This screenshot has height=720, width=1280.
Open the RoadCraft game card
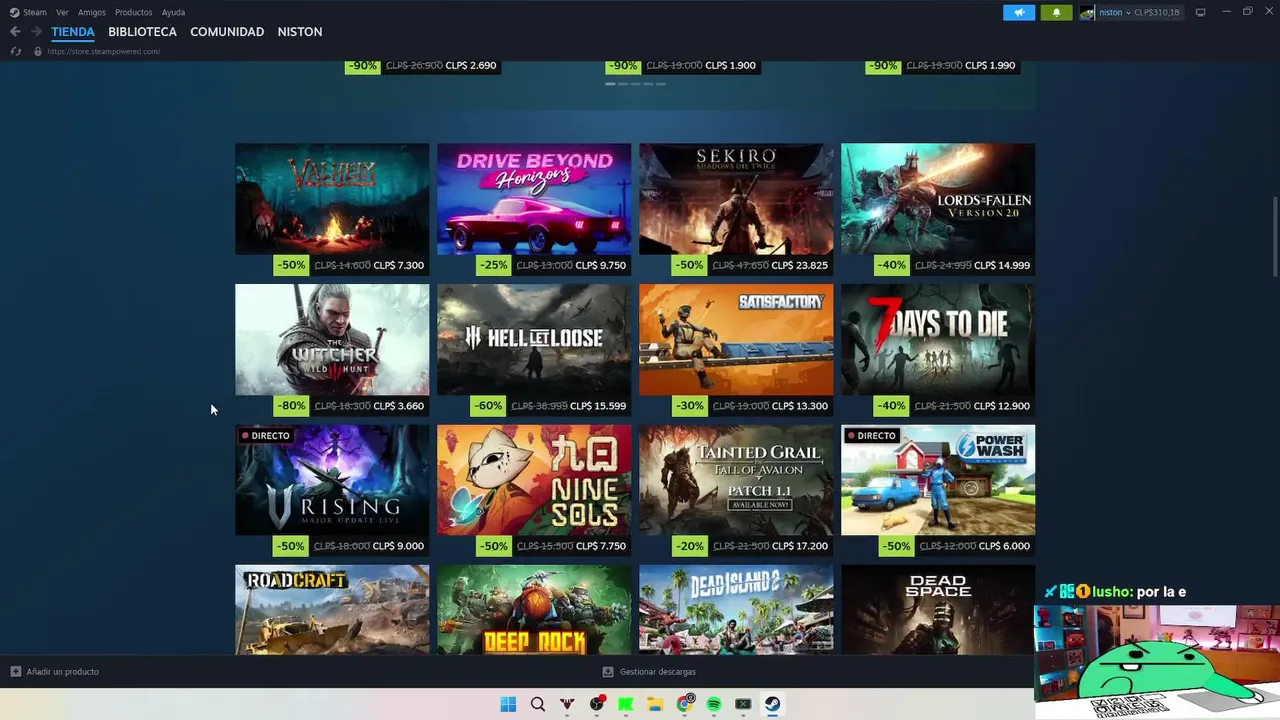(332, 610)
